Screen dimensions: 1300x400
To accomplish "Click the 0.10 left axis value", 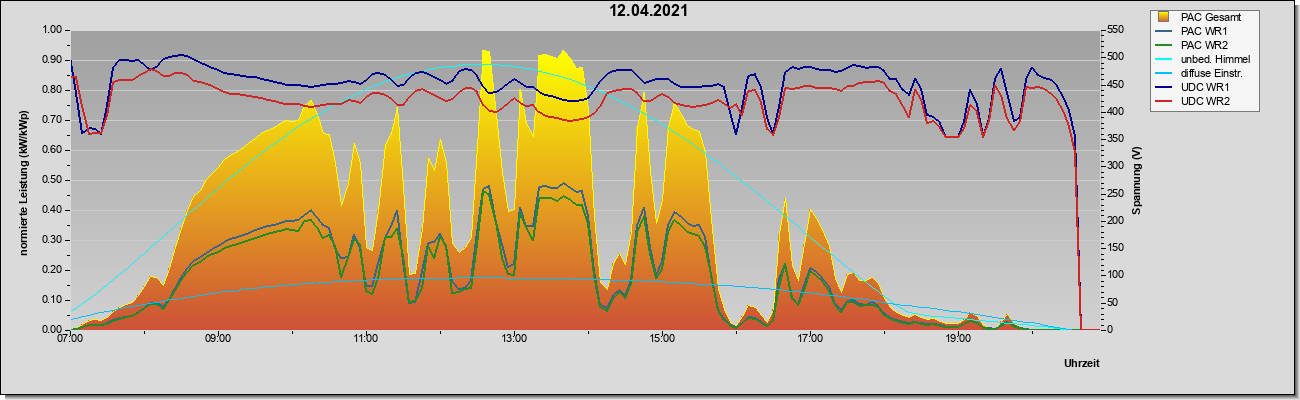I will (52, 300).
